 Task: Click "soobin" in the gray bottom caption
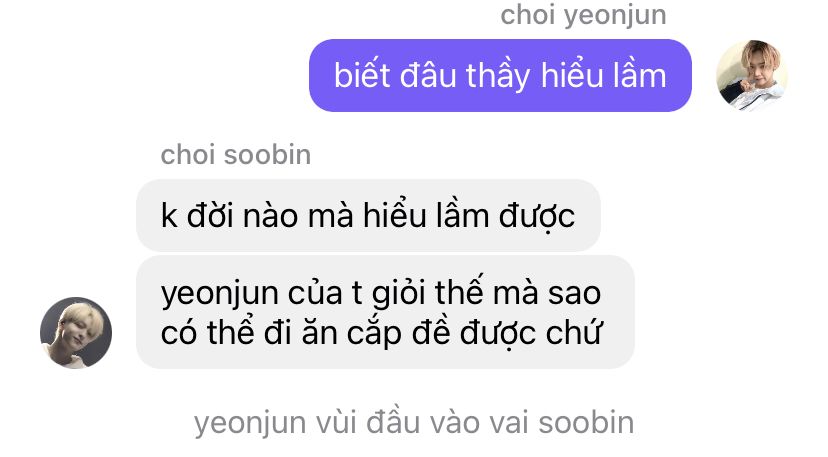[586, 422]
